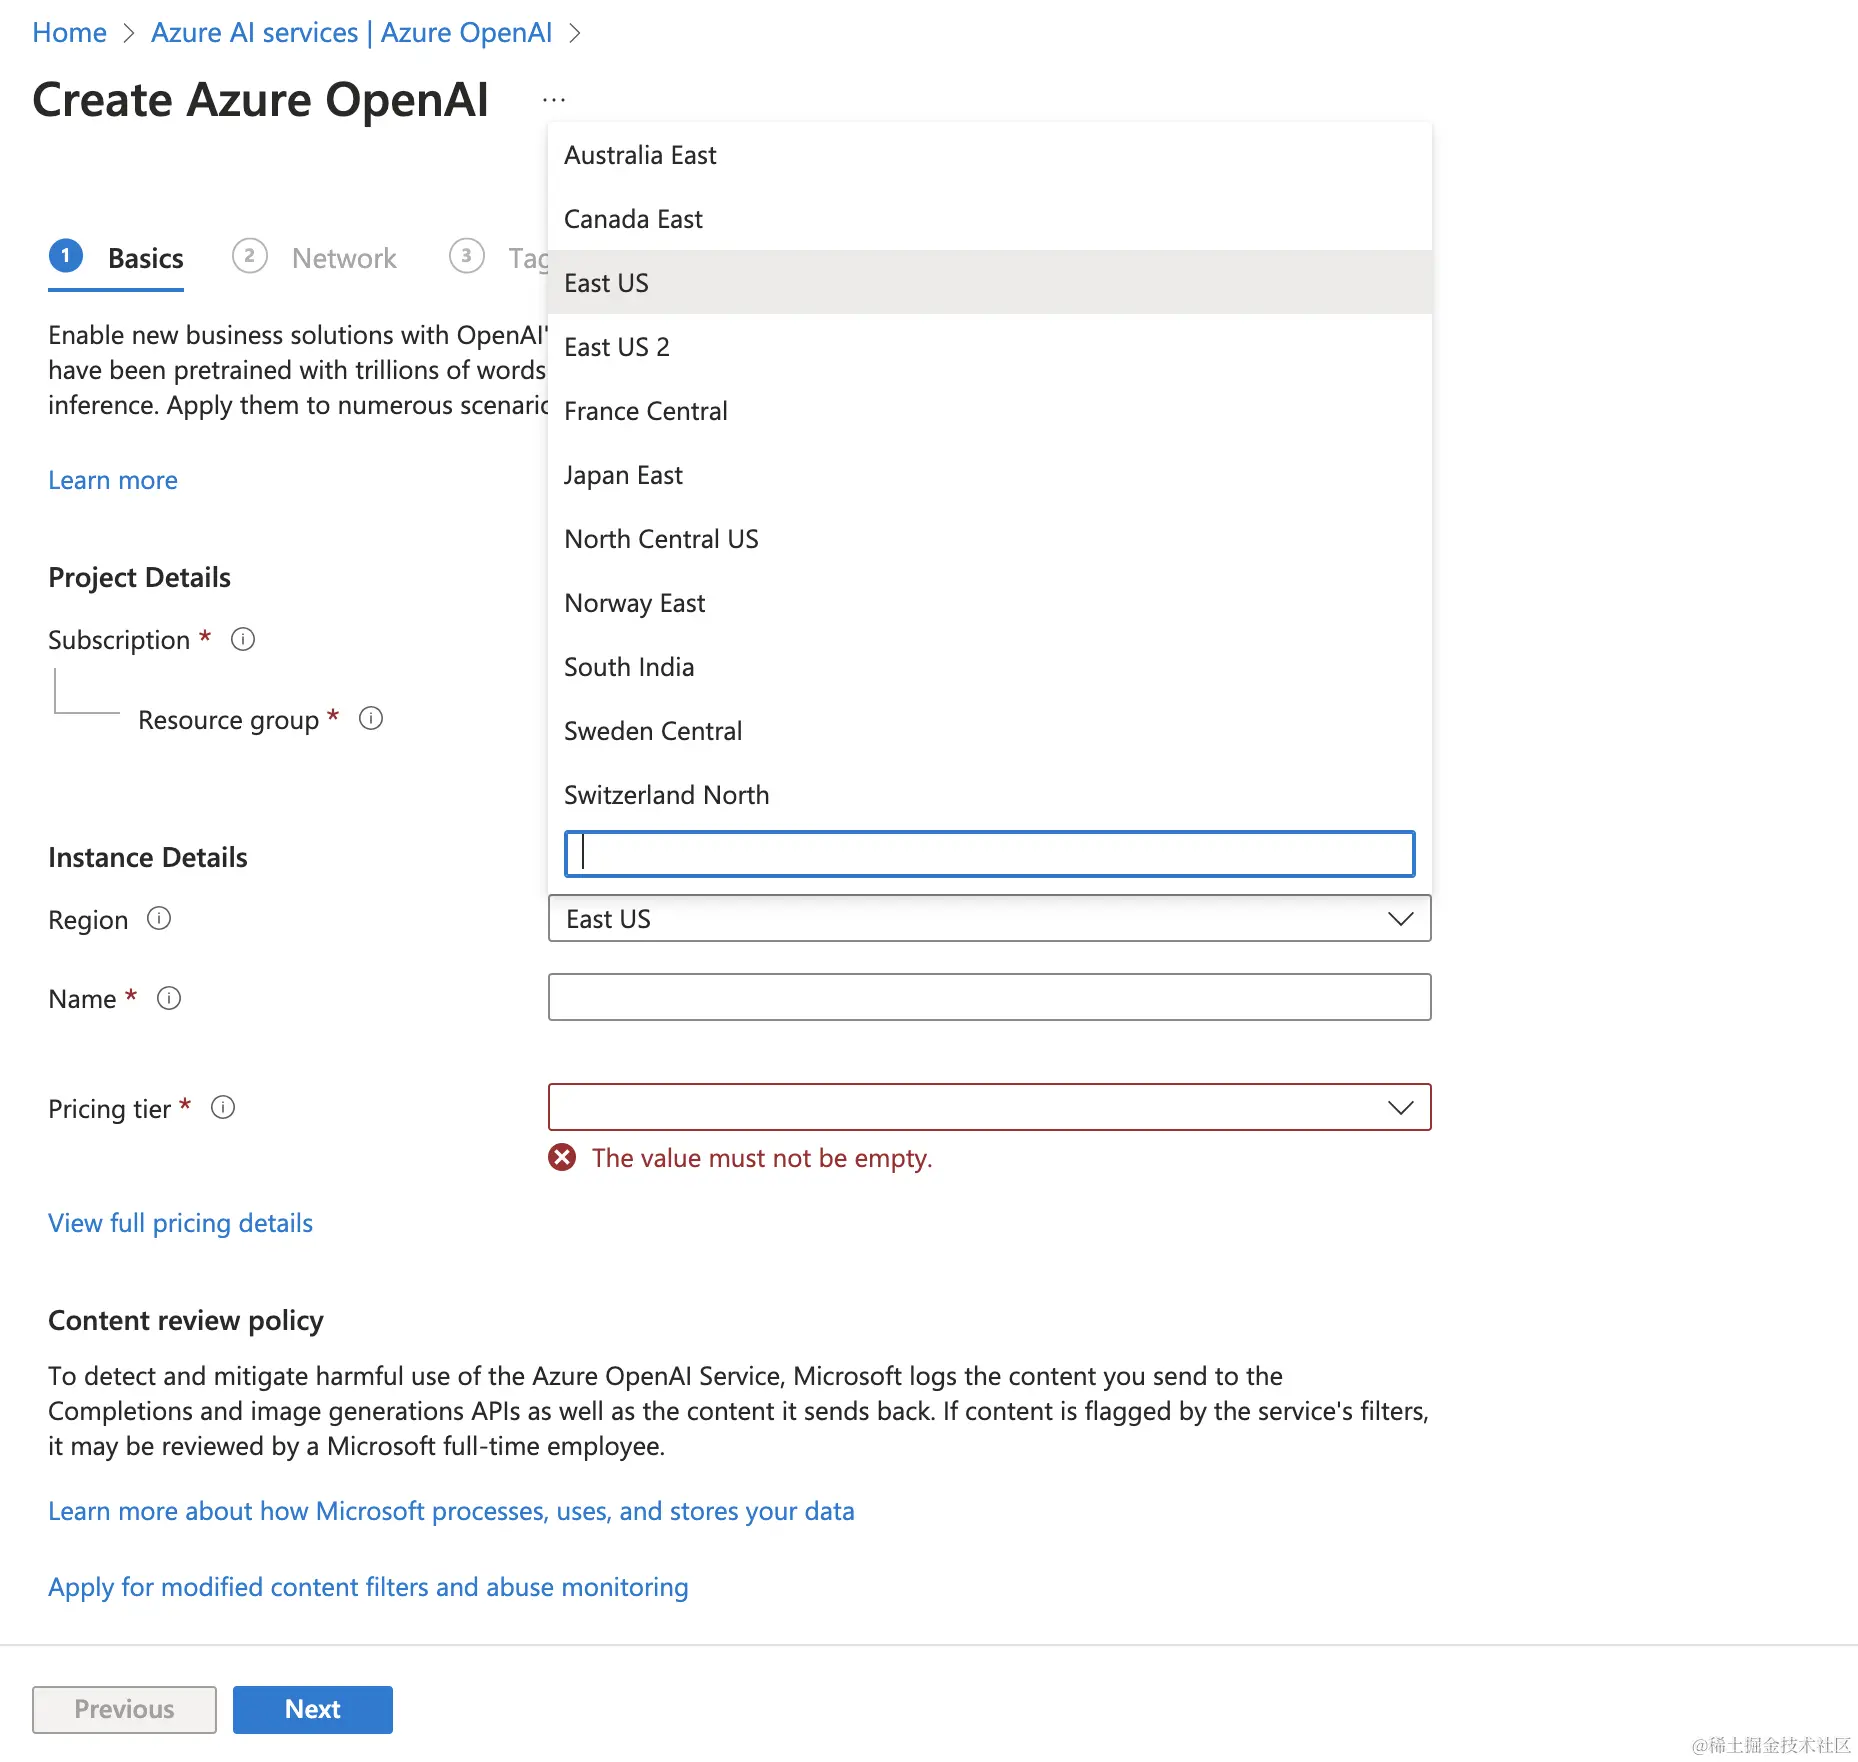Click the Home breadcrumb link

coord(69,32)
